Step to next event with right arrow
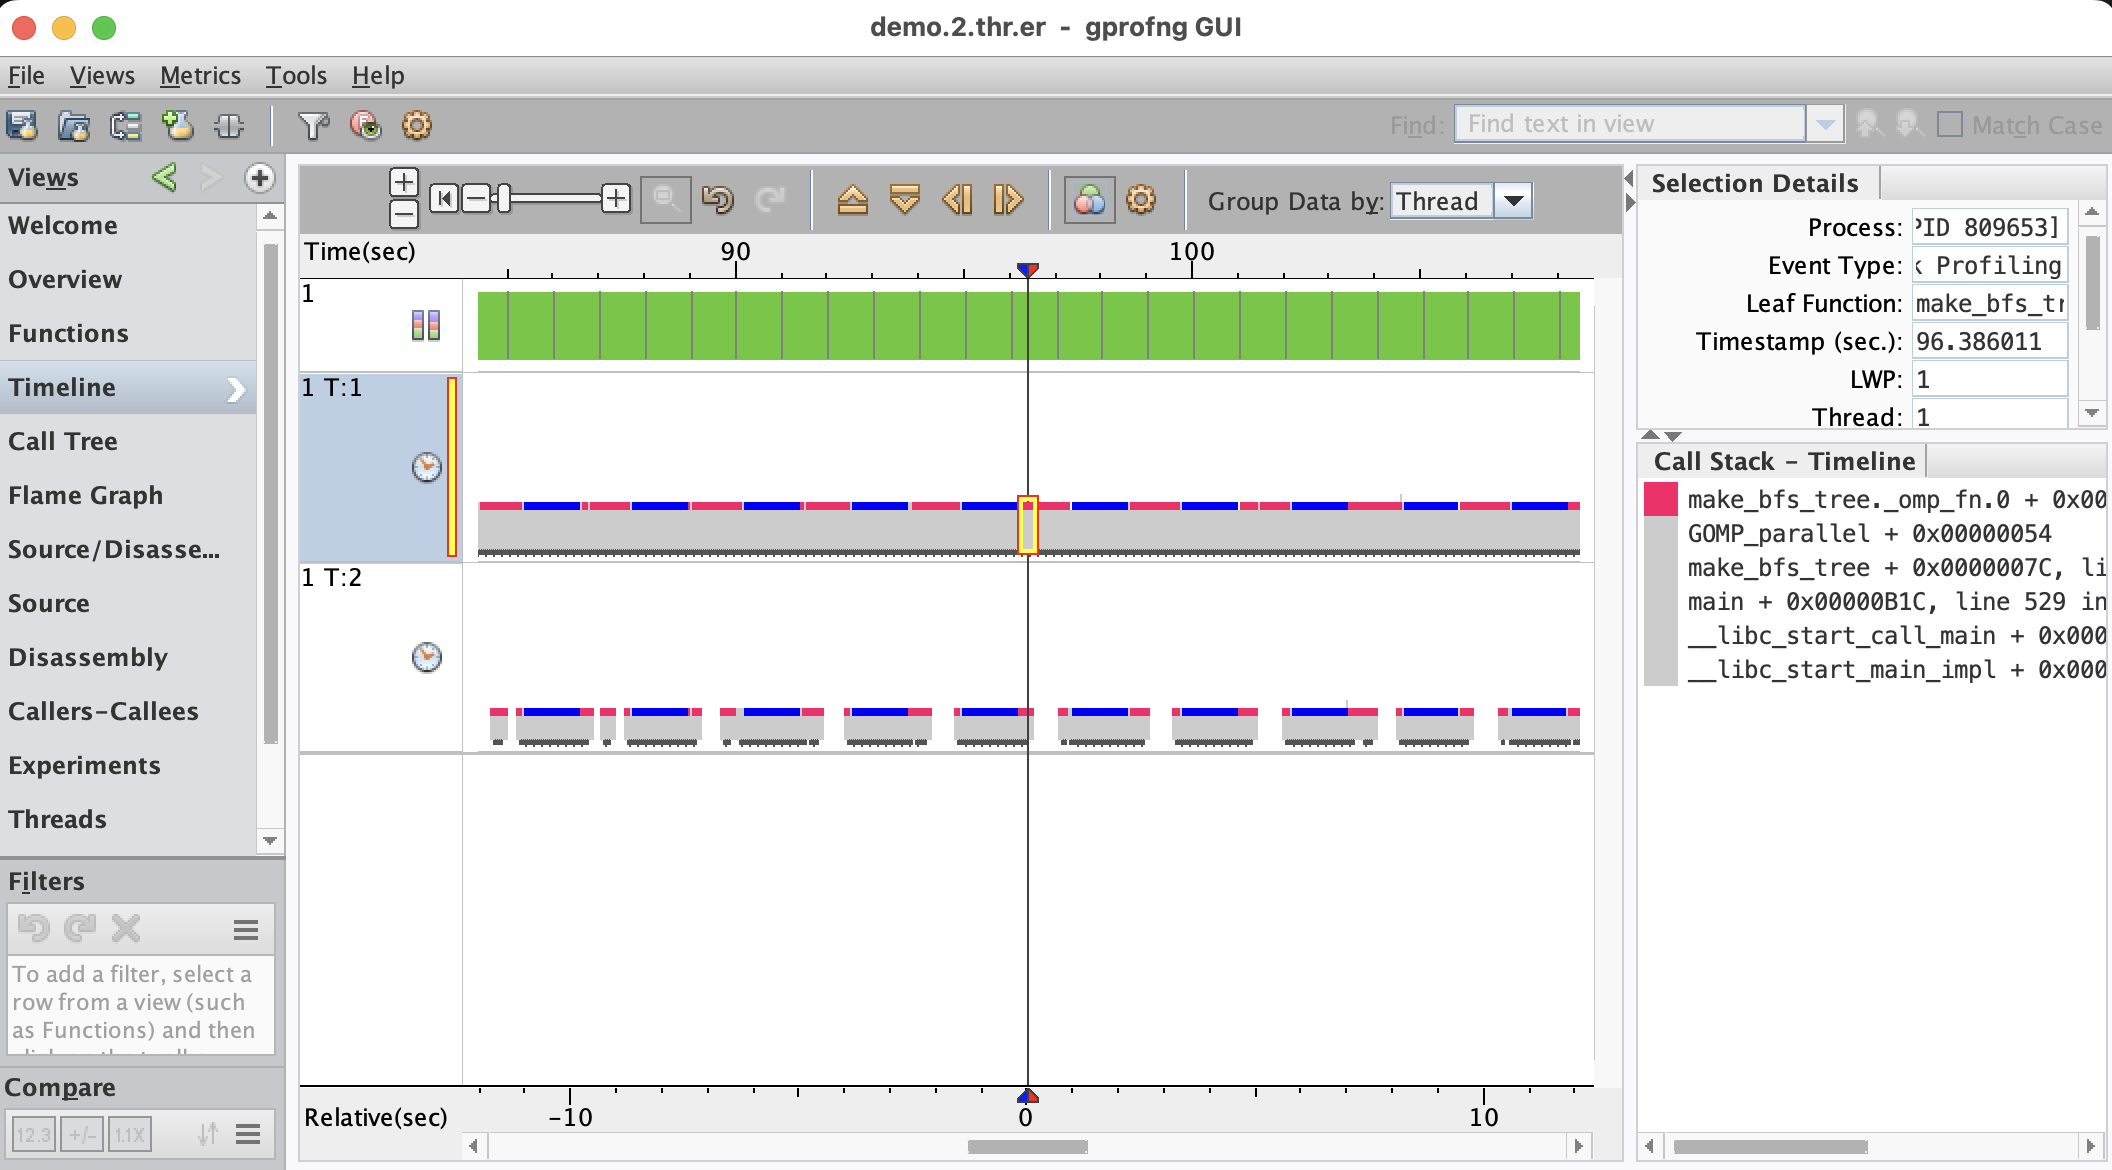 click(1008, 200)
